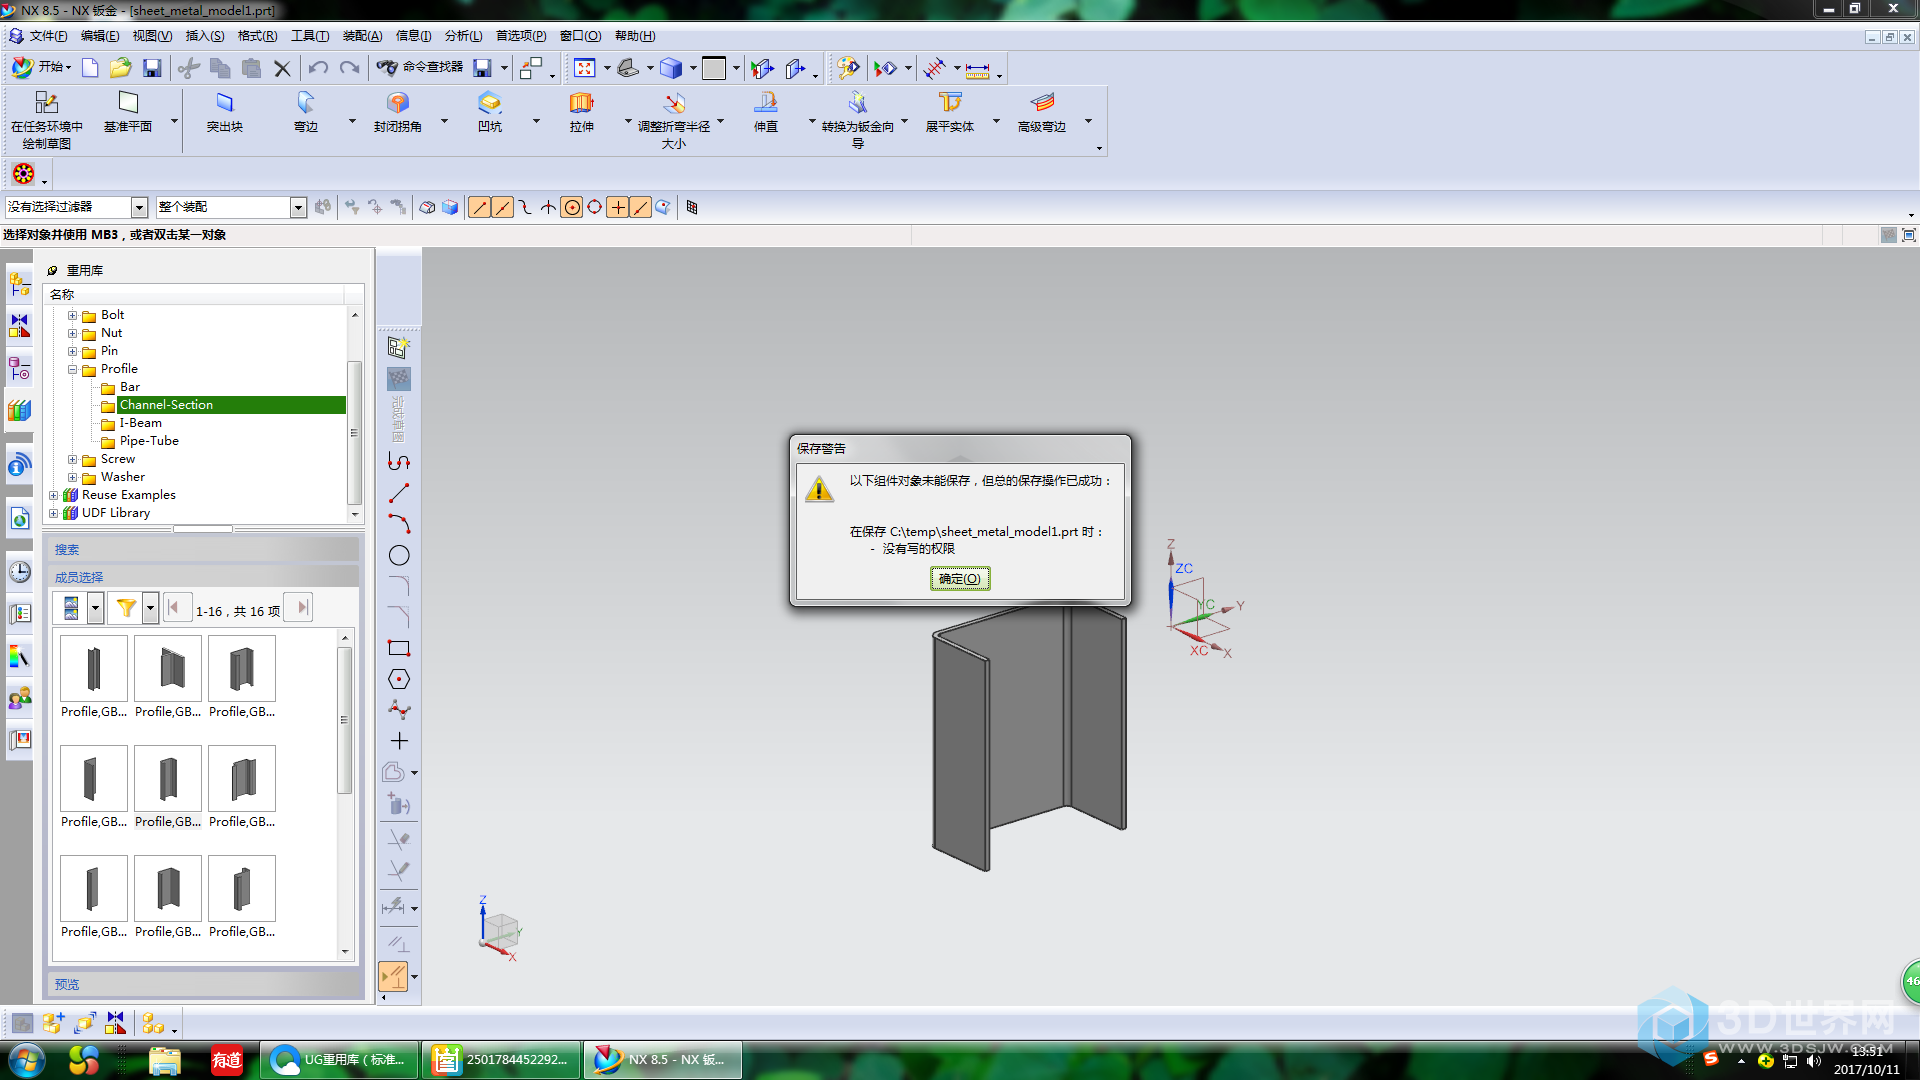The image size is (1920, 1080).
Task: Toggle the arc center snap option
Action: pyautogui.click(x=572, y=207)
